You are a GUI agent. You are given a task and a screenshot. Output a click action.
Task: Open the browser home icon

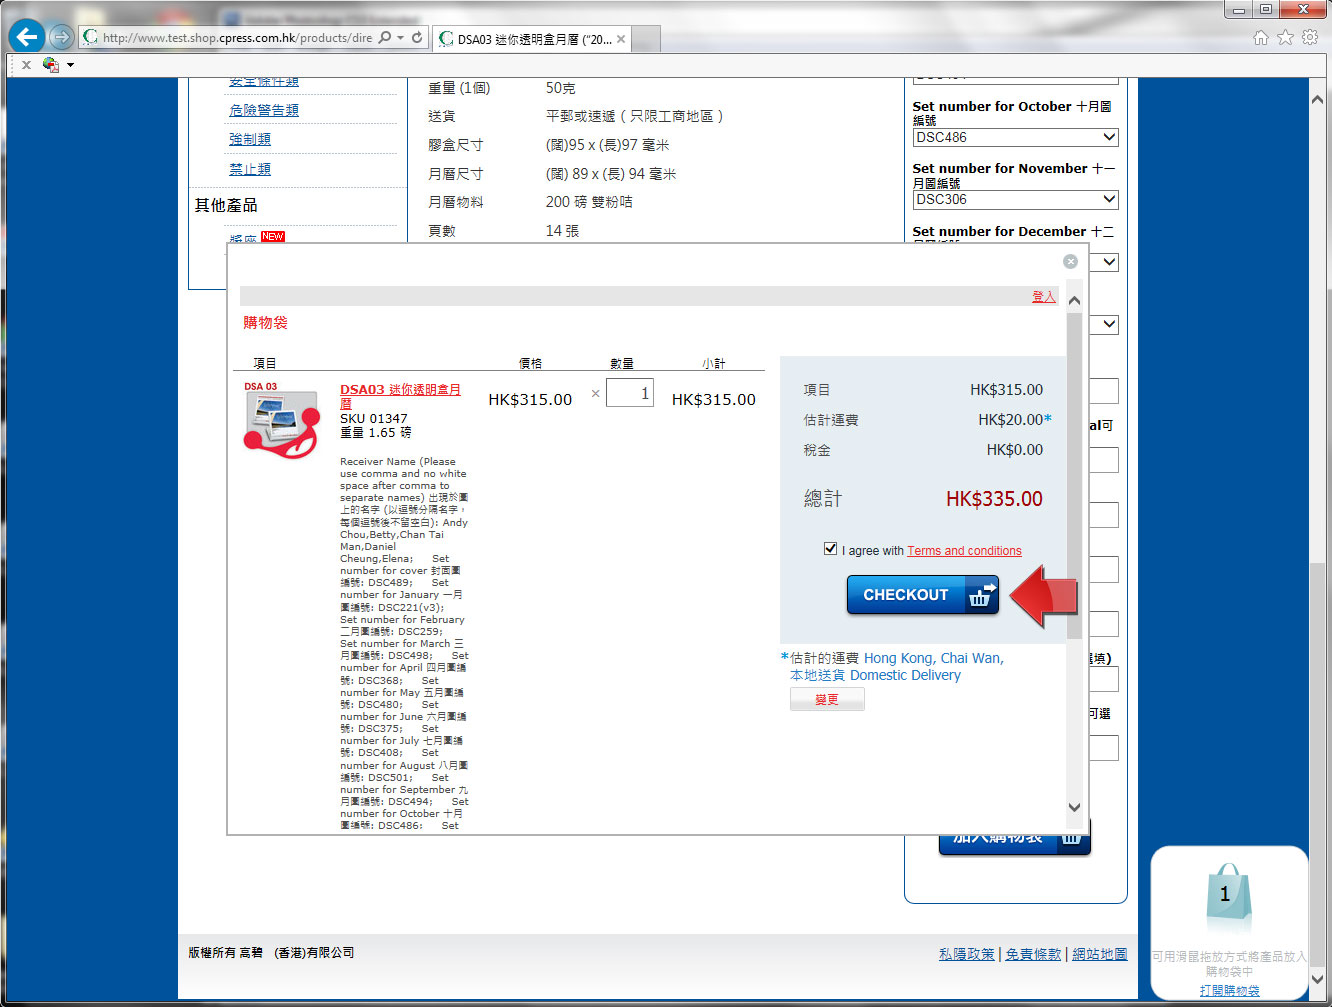click(1260, 38)
